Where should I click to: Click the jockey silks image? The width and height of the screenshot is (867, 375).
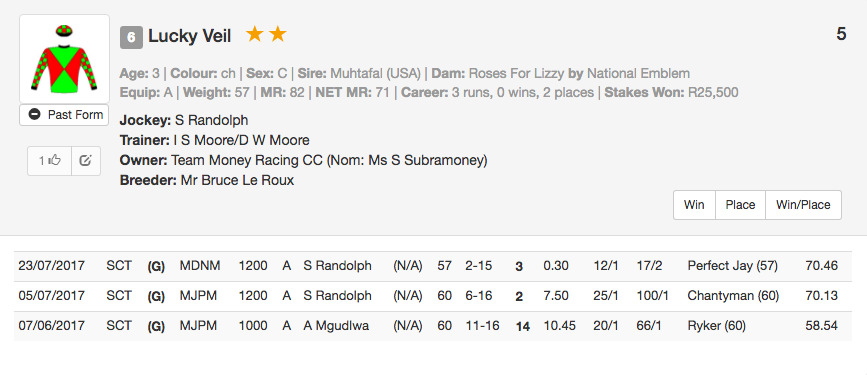[65, 59]
